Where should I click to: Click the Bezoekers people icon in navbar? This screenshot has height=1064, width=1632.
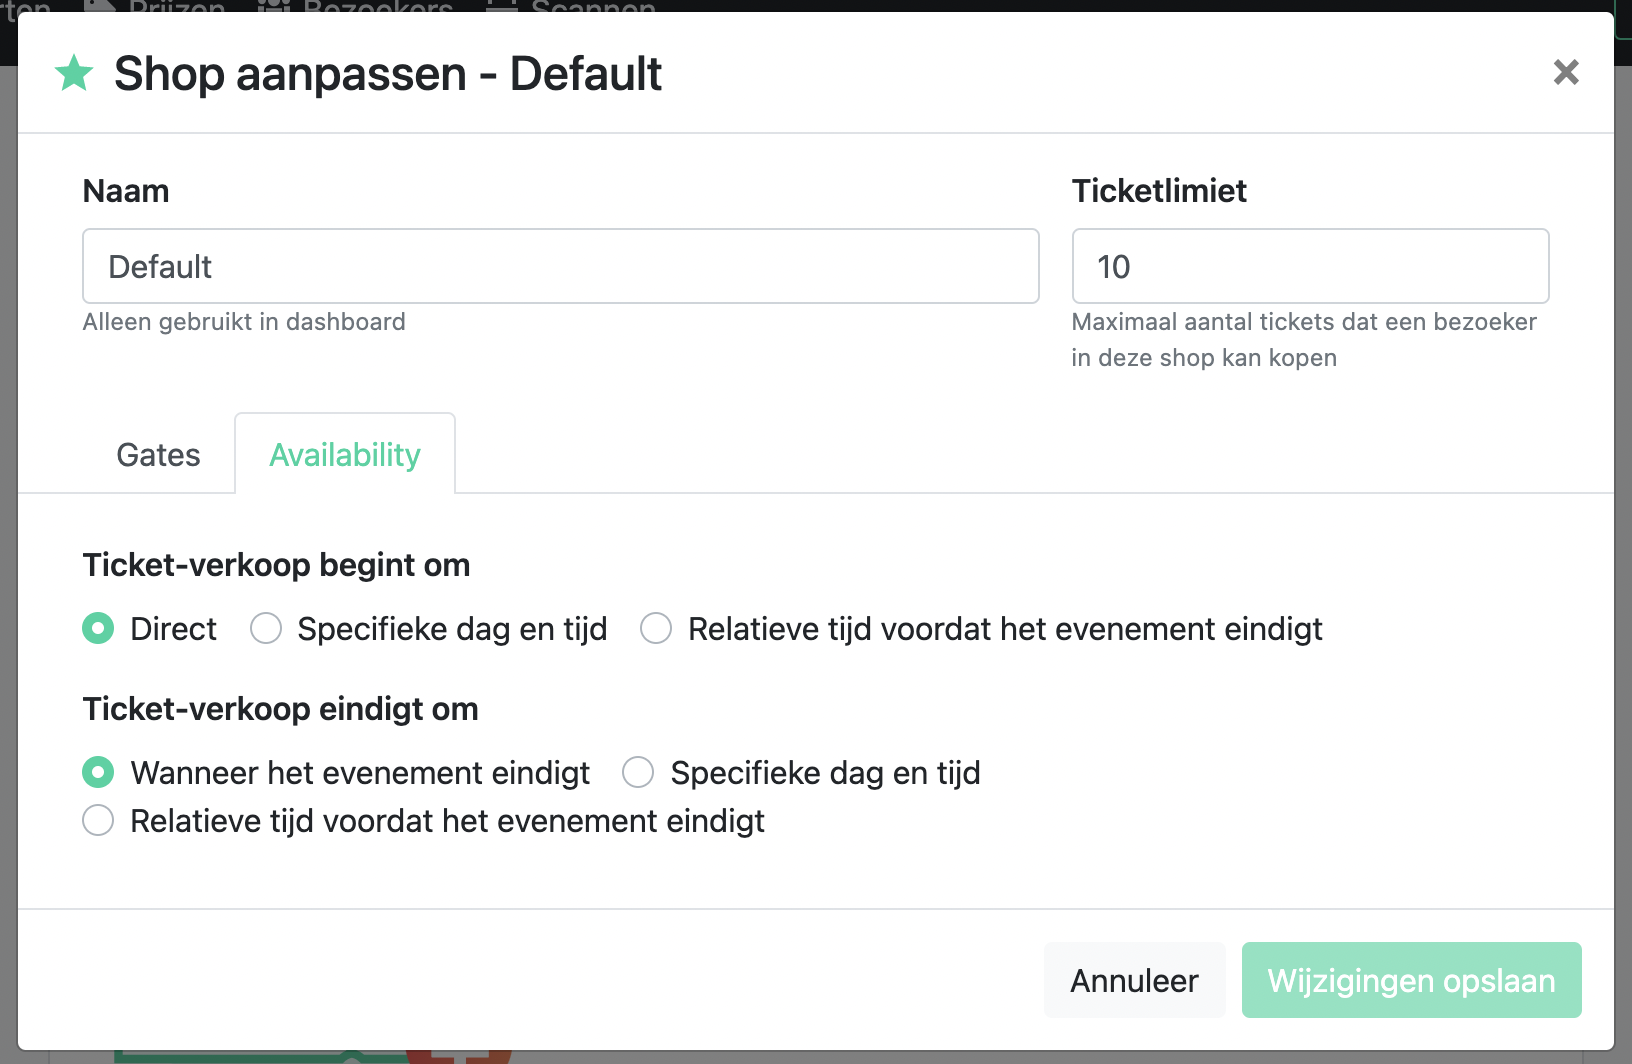coord(274,6)
